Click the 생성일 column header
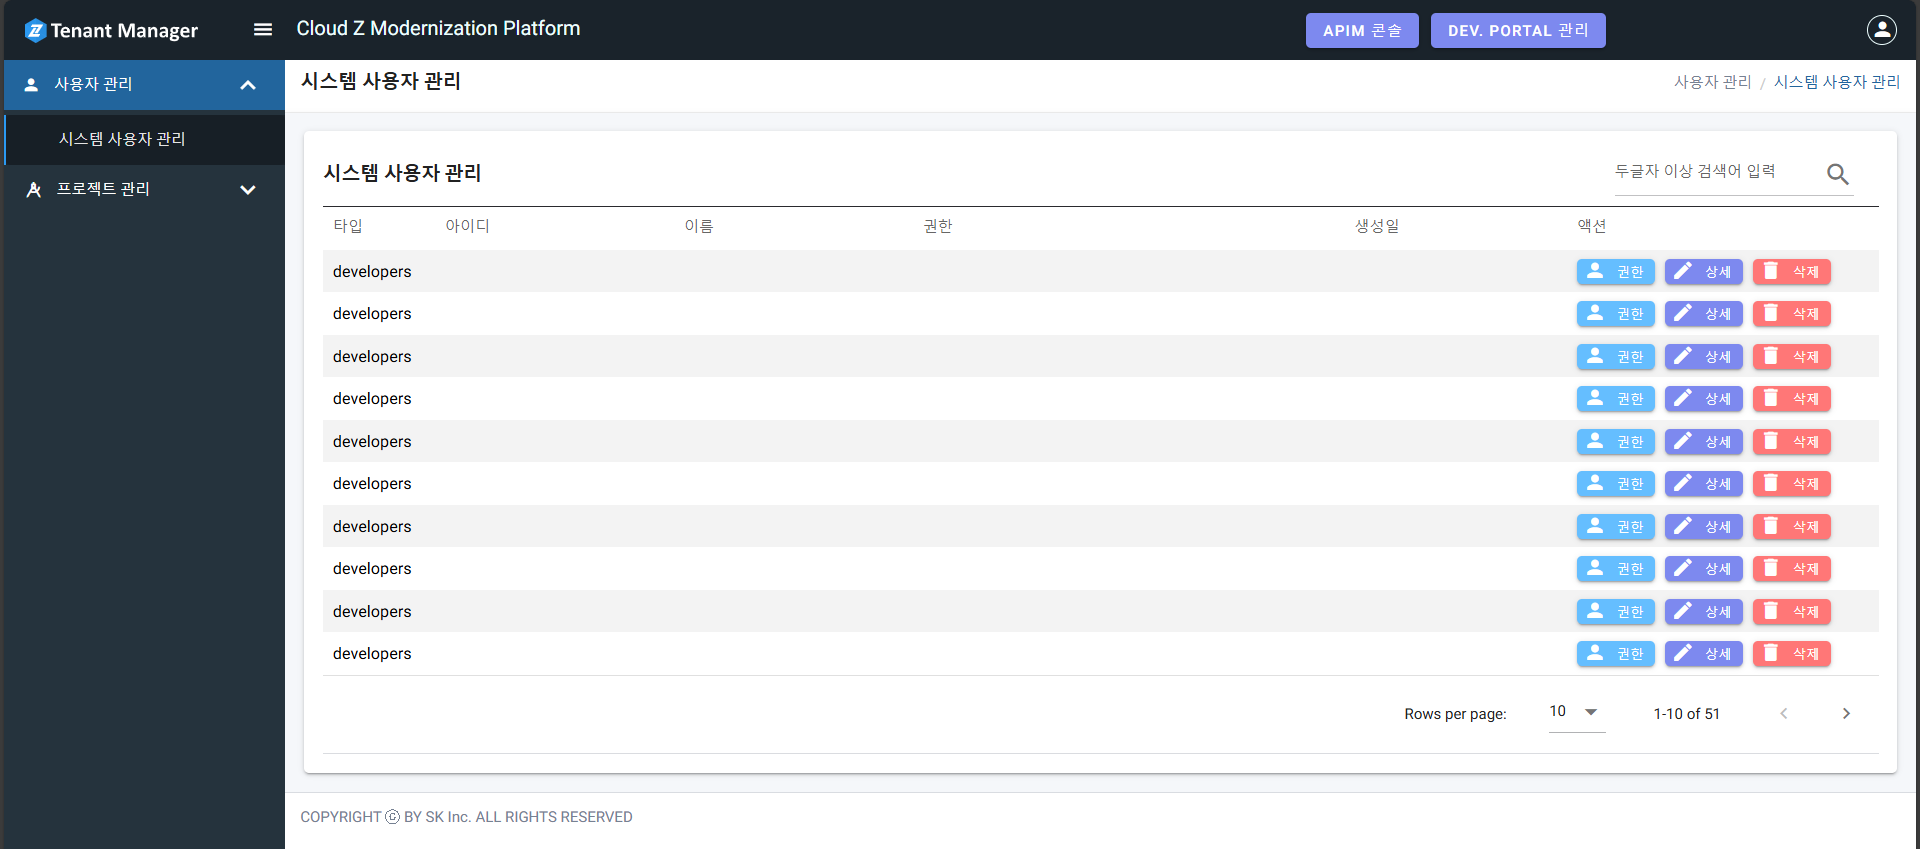 (x=1377, y=226)
